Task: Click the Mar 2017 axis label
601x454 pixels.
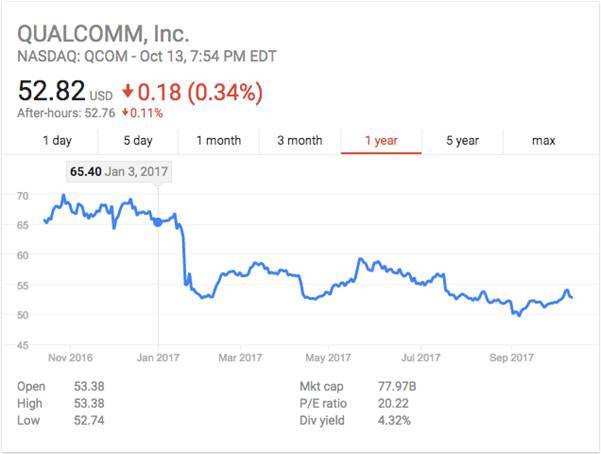Action: tap(238, 357)
